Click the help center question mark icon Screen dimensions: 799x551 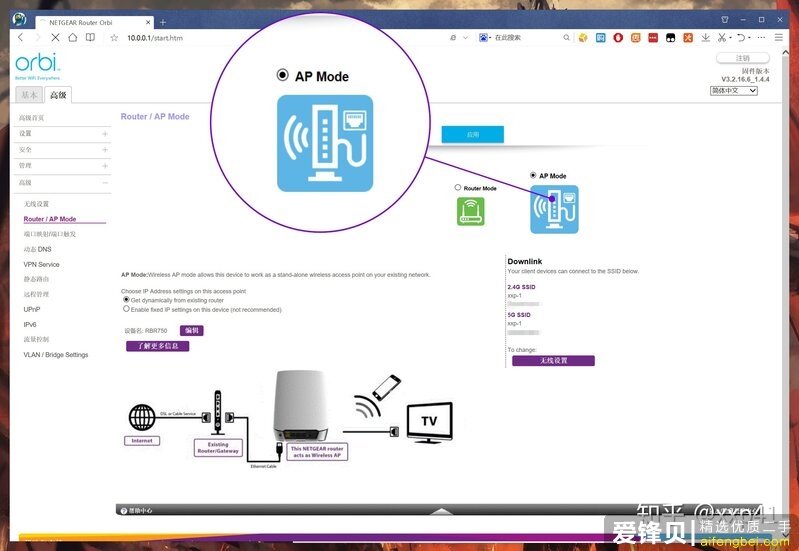123,510
